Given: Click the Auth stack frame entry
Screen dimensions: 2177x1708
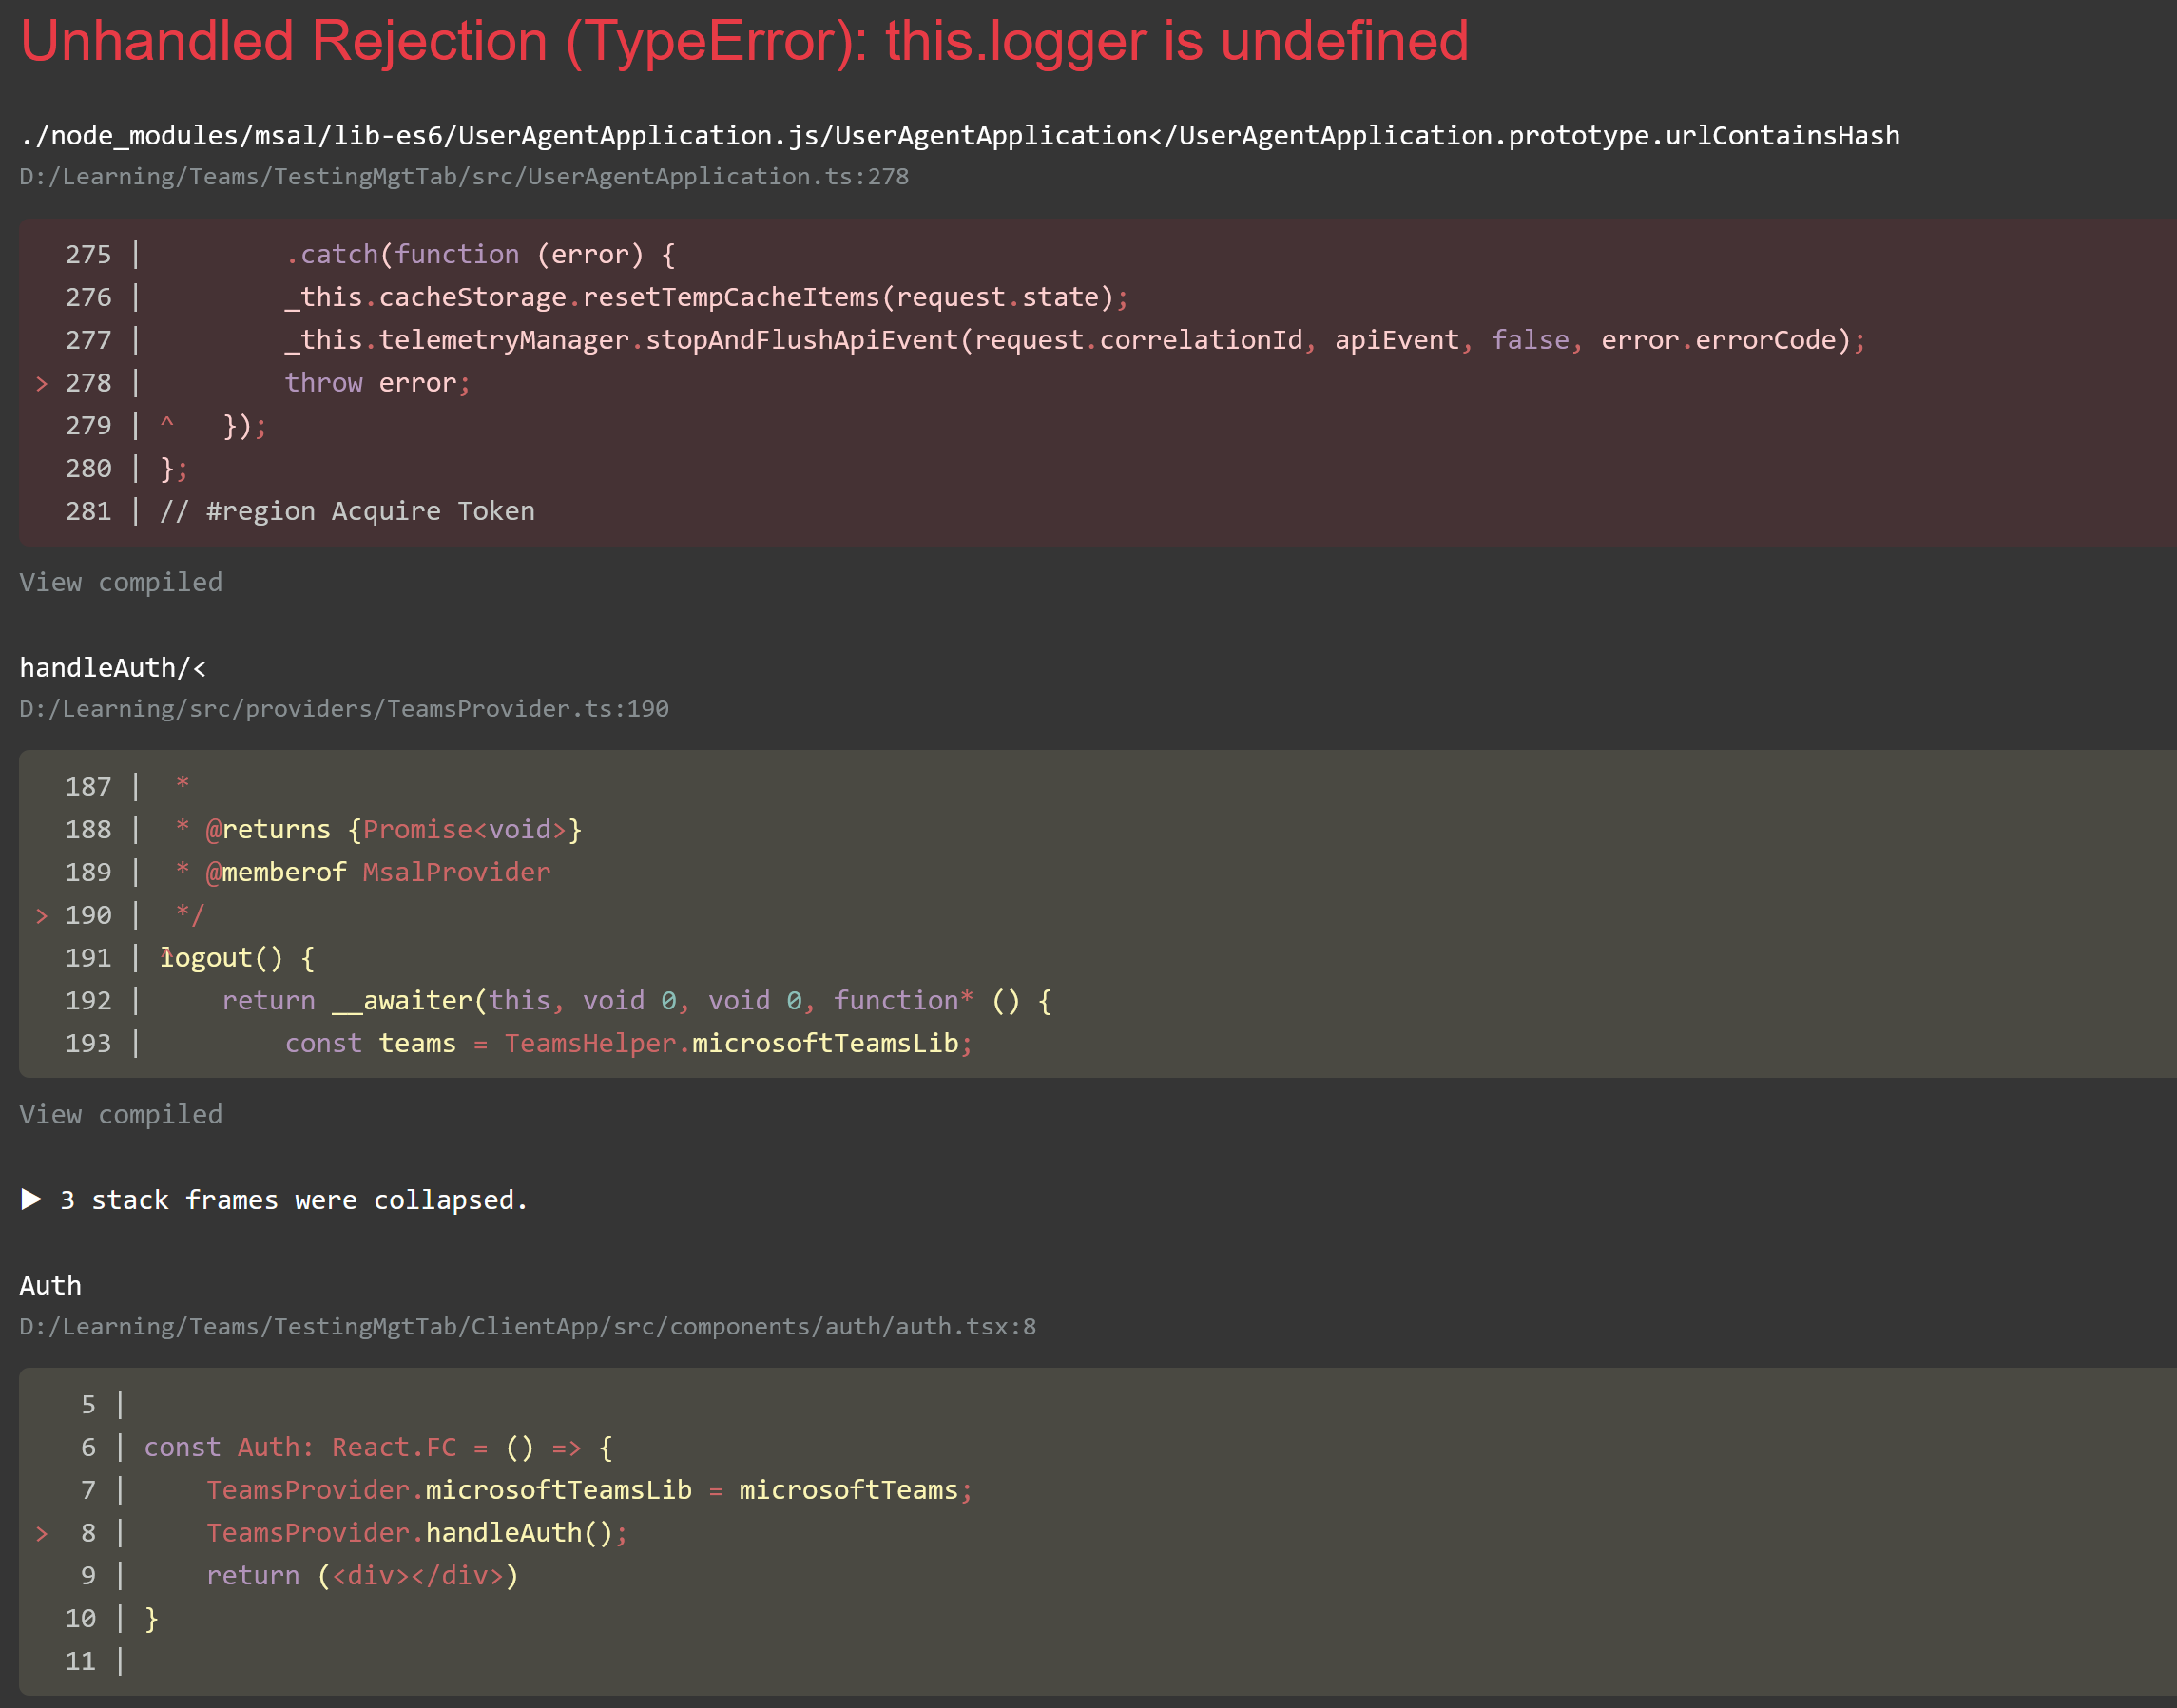Looking at the screenshot, I should [x=48, y=1284].
